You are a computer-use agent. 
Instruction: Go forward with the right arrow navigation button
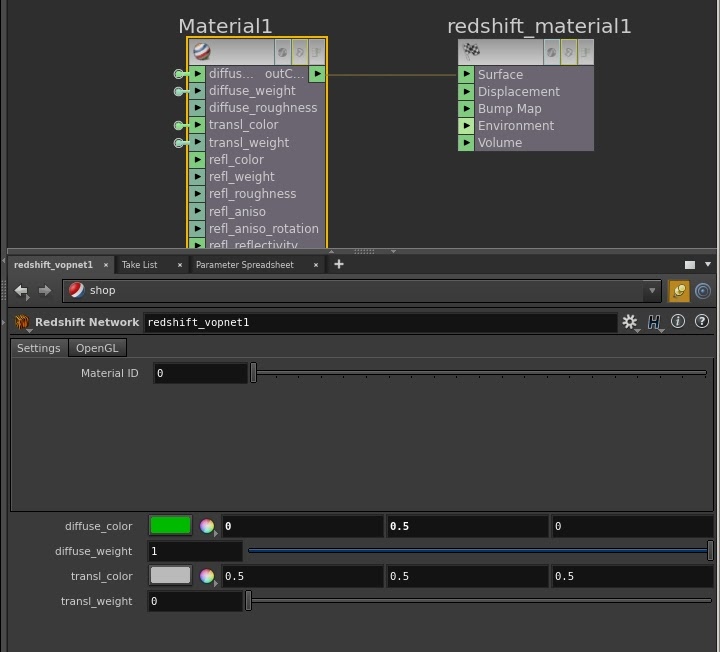pos(45,291)
